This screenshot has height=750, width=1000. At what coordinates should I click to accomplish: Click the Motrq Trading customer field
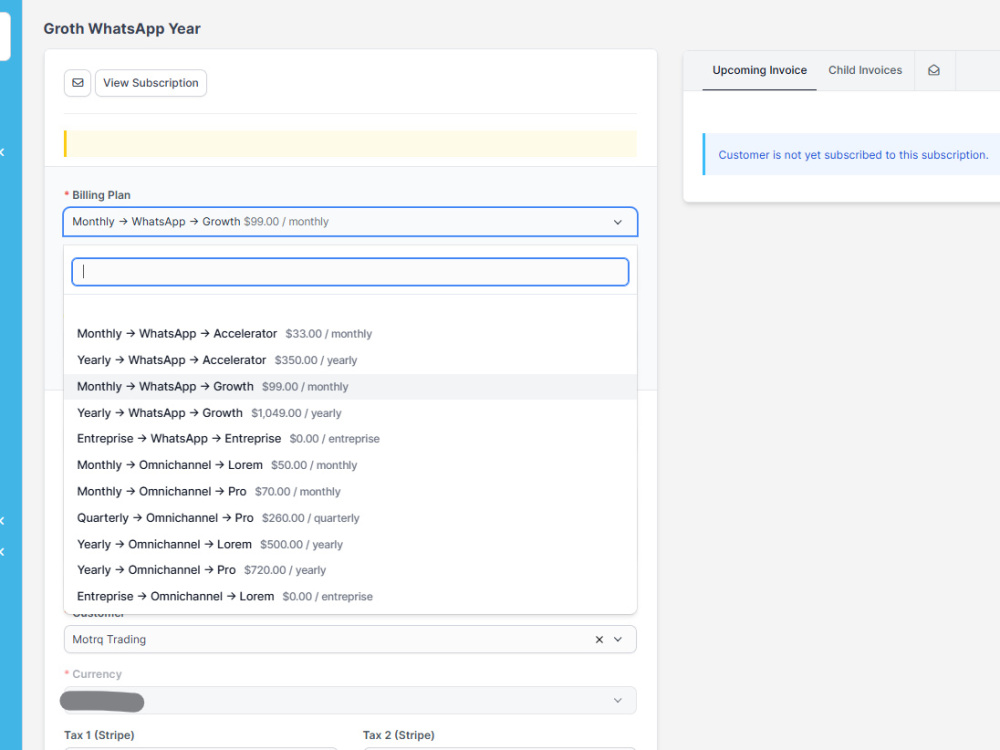350,640
